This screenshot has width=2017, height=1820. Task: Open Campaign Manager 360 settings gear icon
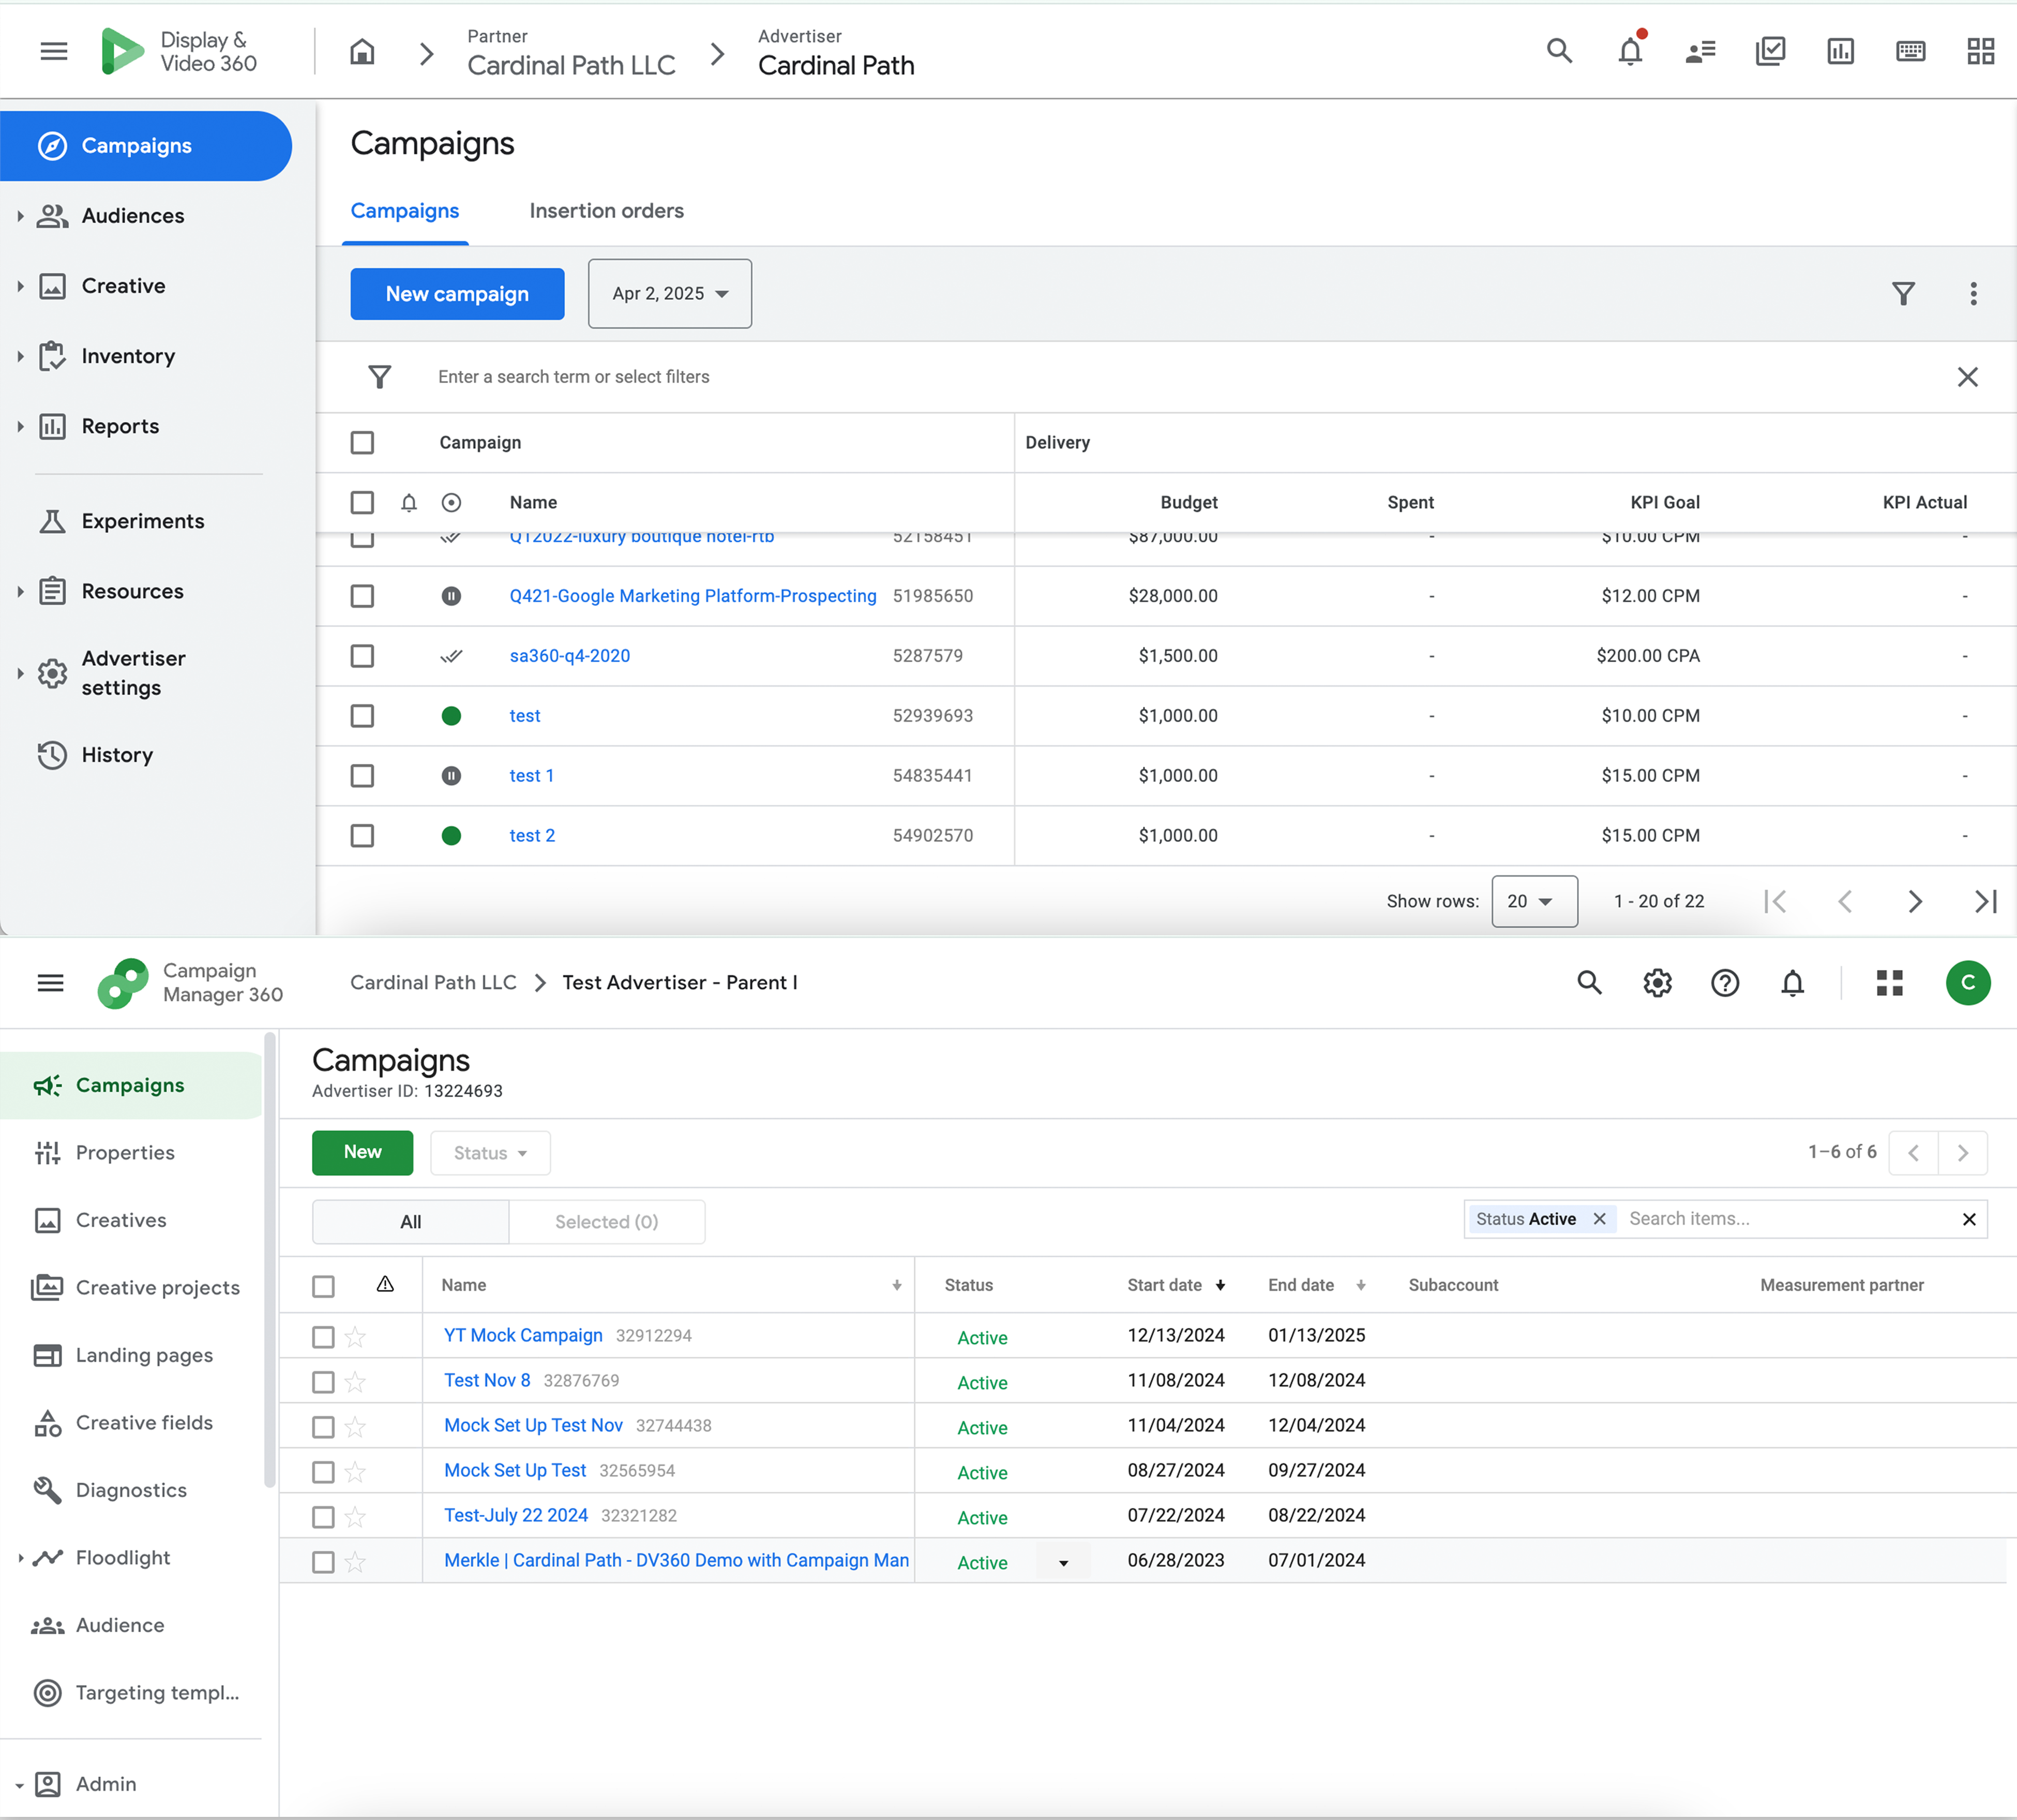(x=1657, y=983)
